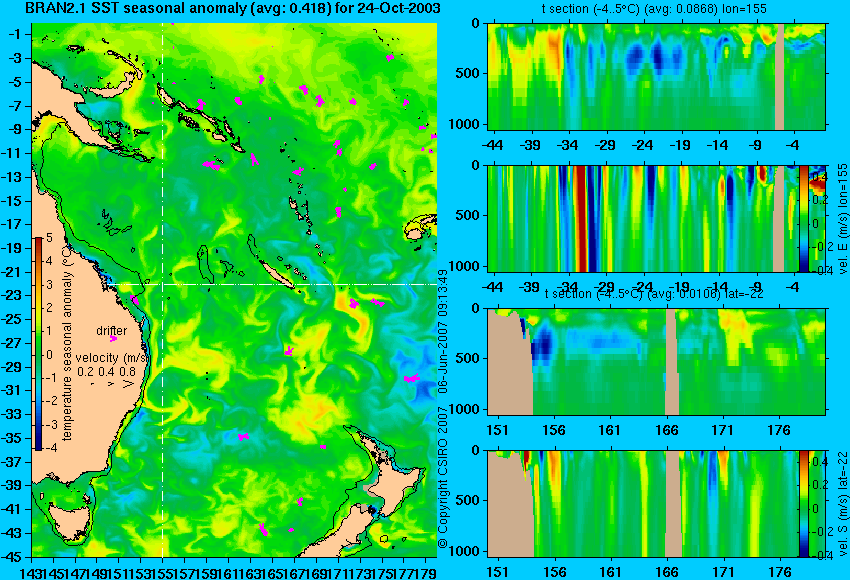Click '1000' depth label of lon=155 temperature section
The height and width of the screenshot is (580, 850).
[x=465, y=124]
